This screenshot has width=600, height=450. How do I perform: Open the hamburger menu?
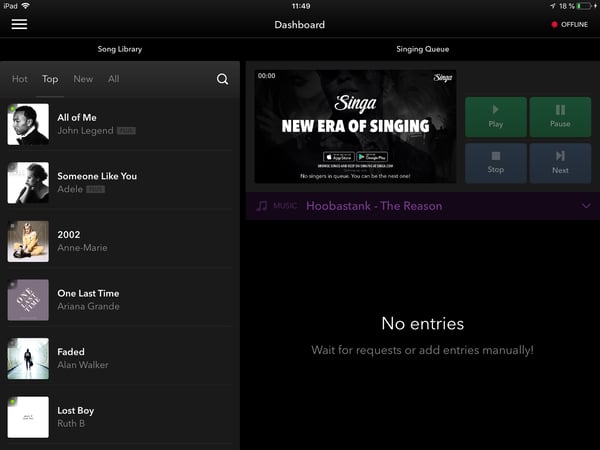coord(19,24)
